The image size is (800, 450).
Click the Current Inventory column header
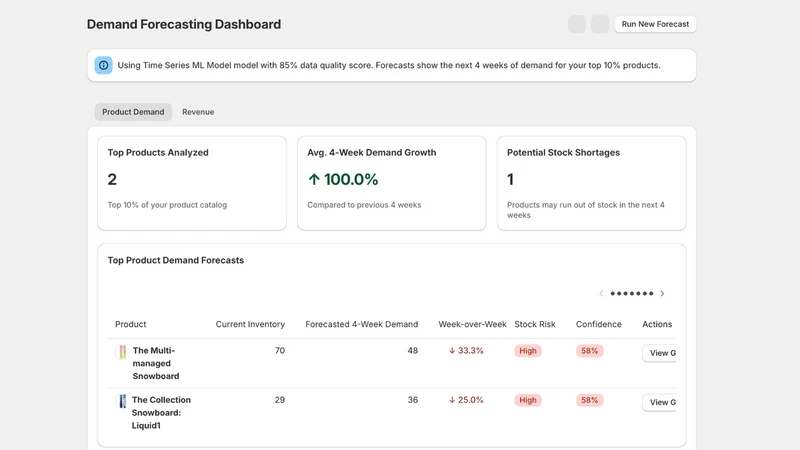pyautogui.click(x=250, y=324)
